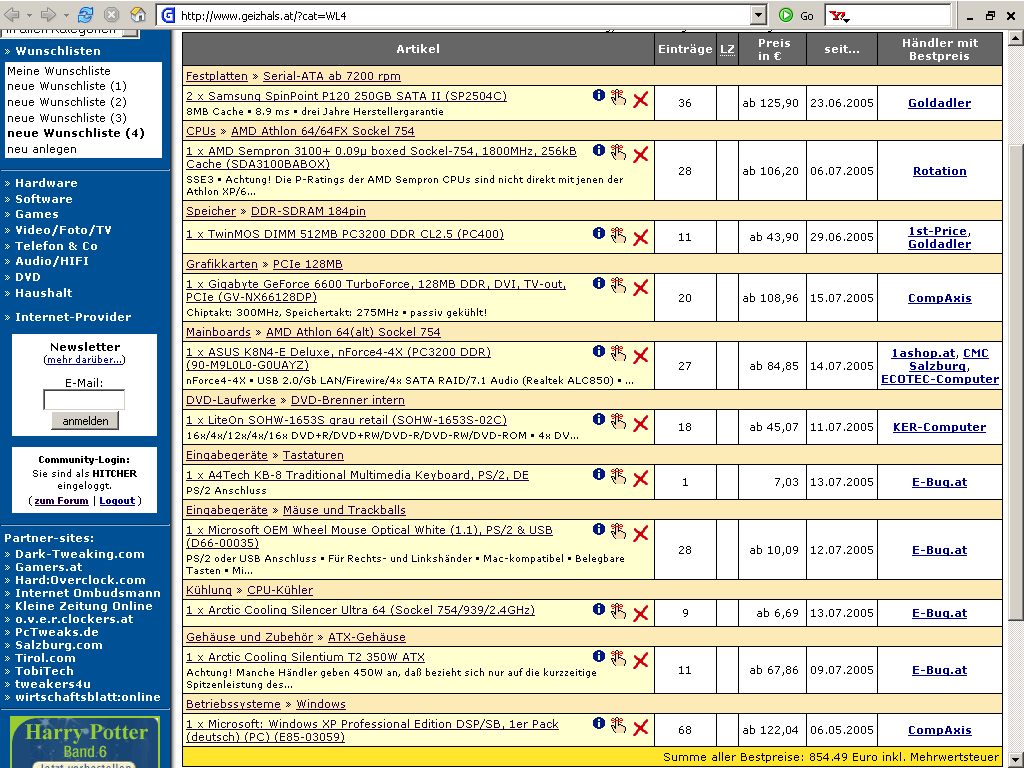Click hand icon for Gigabyte GeForce 6600
The width and height of the screenshot is (1024, 768).
[618, 285]
